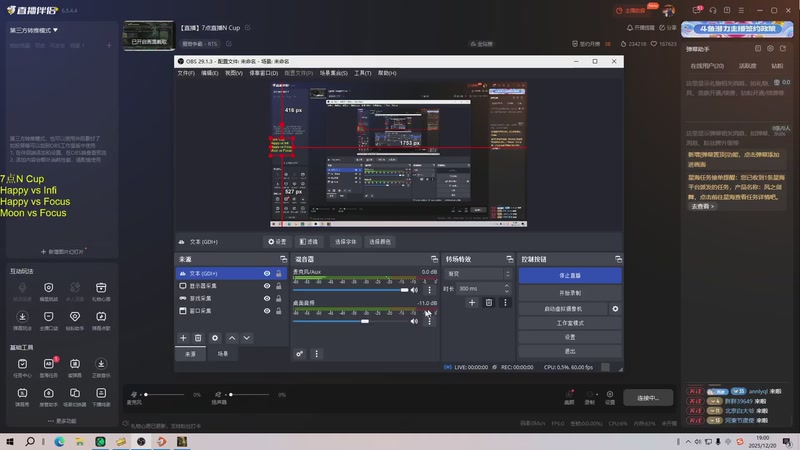The height and width of the screenshot is (450, 800).
Task: Click 滤镜 filters button on source toolbar
Action: click(309, 242)
